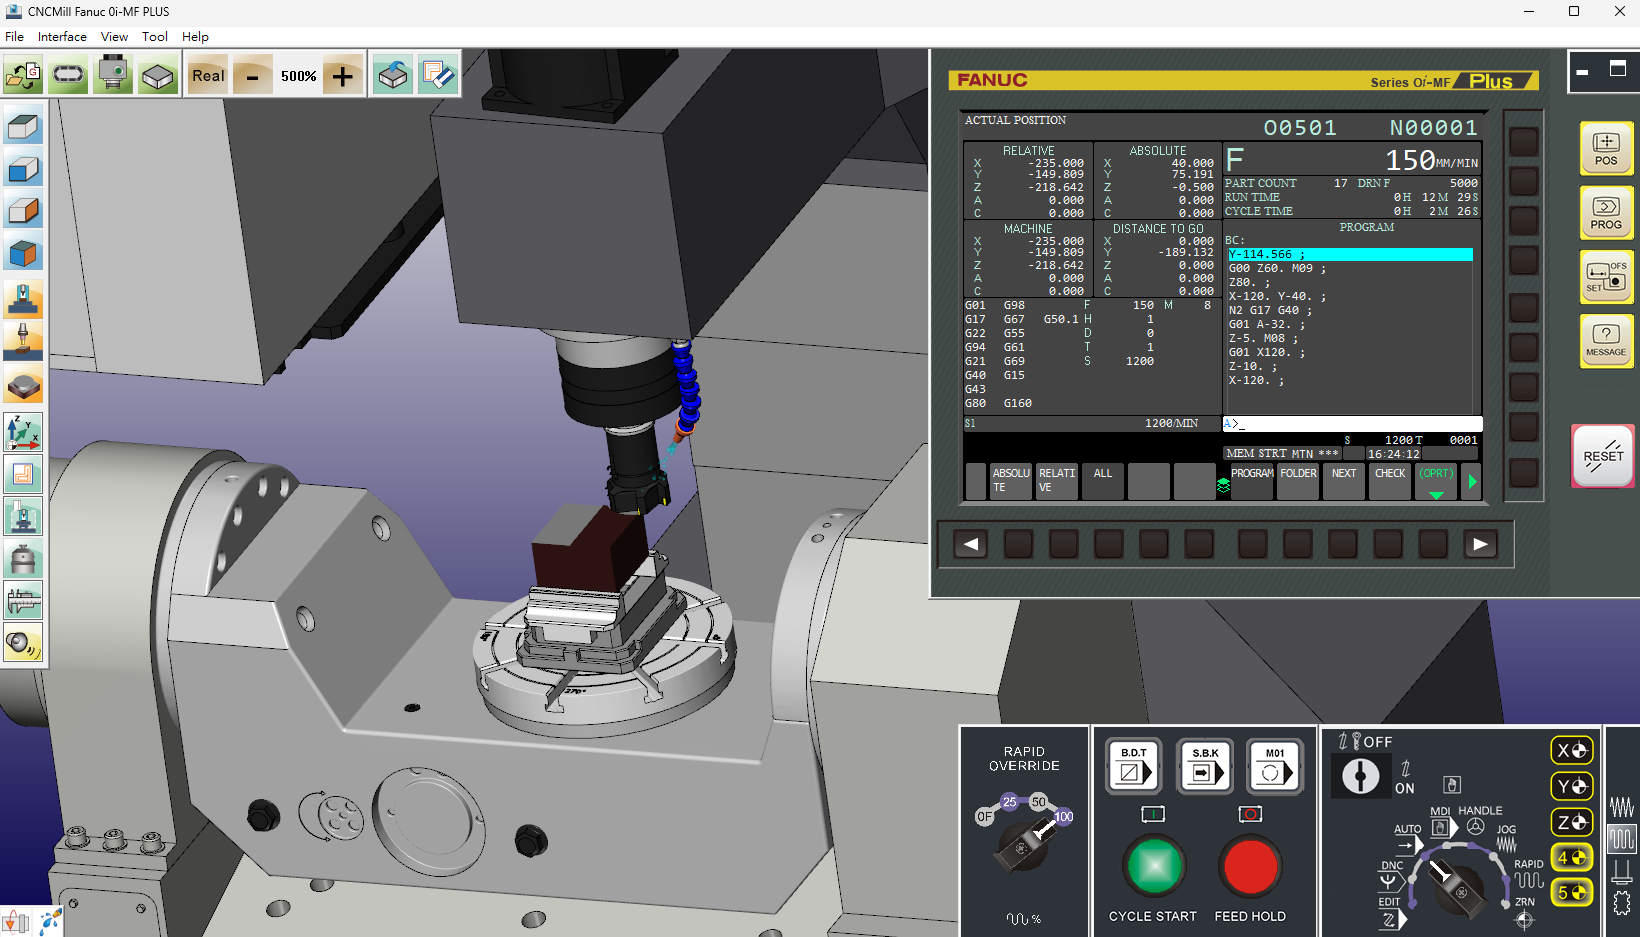Select the Y axis home button
Screen dimensions: 1640x937
[x=1572, y=786]
